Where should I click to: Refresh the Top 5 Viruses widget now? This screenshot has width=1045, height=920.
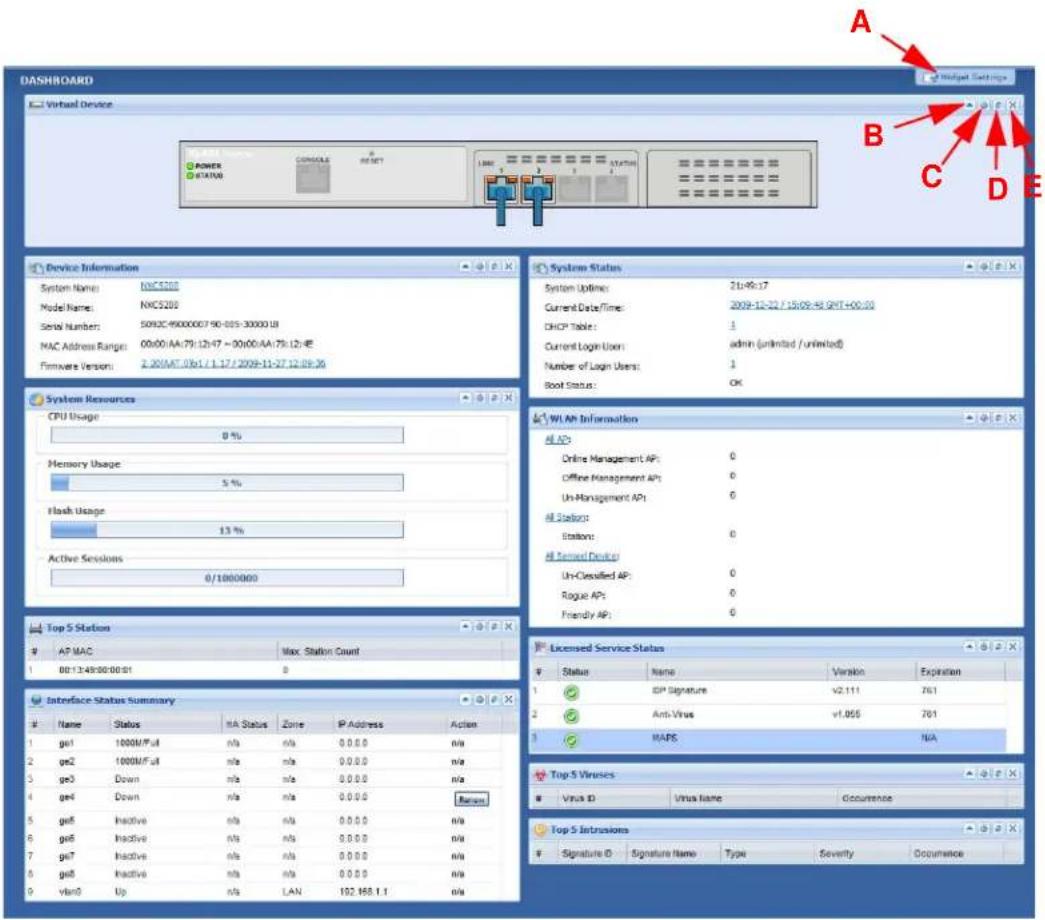pyautogui.click(x=998, y=773)
